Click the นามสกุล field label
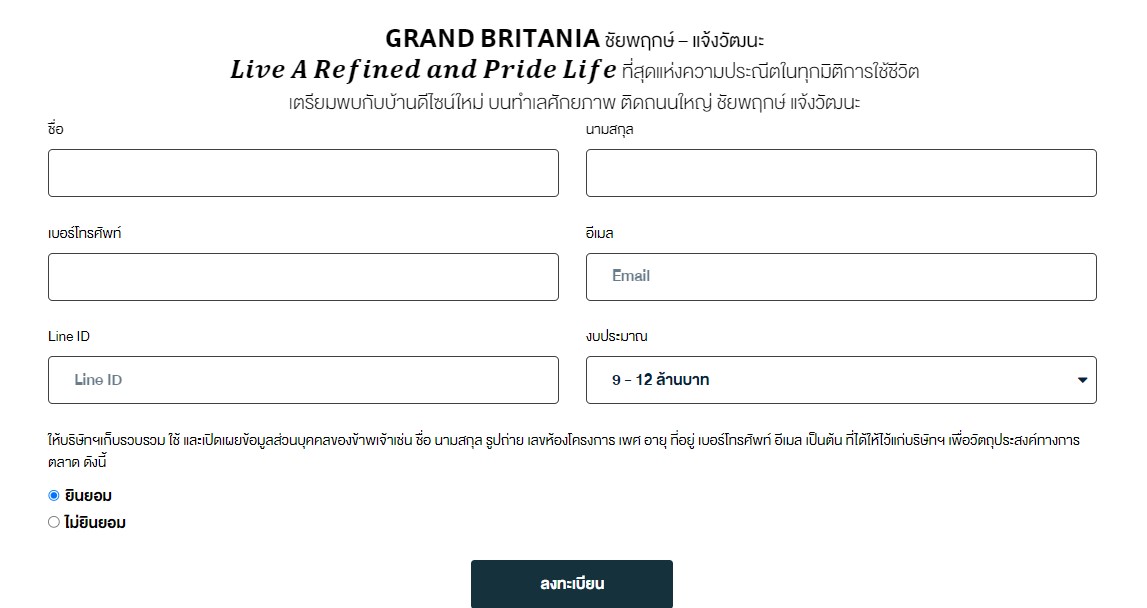This screenshot has height=608, width=1147. click(609, 130)
